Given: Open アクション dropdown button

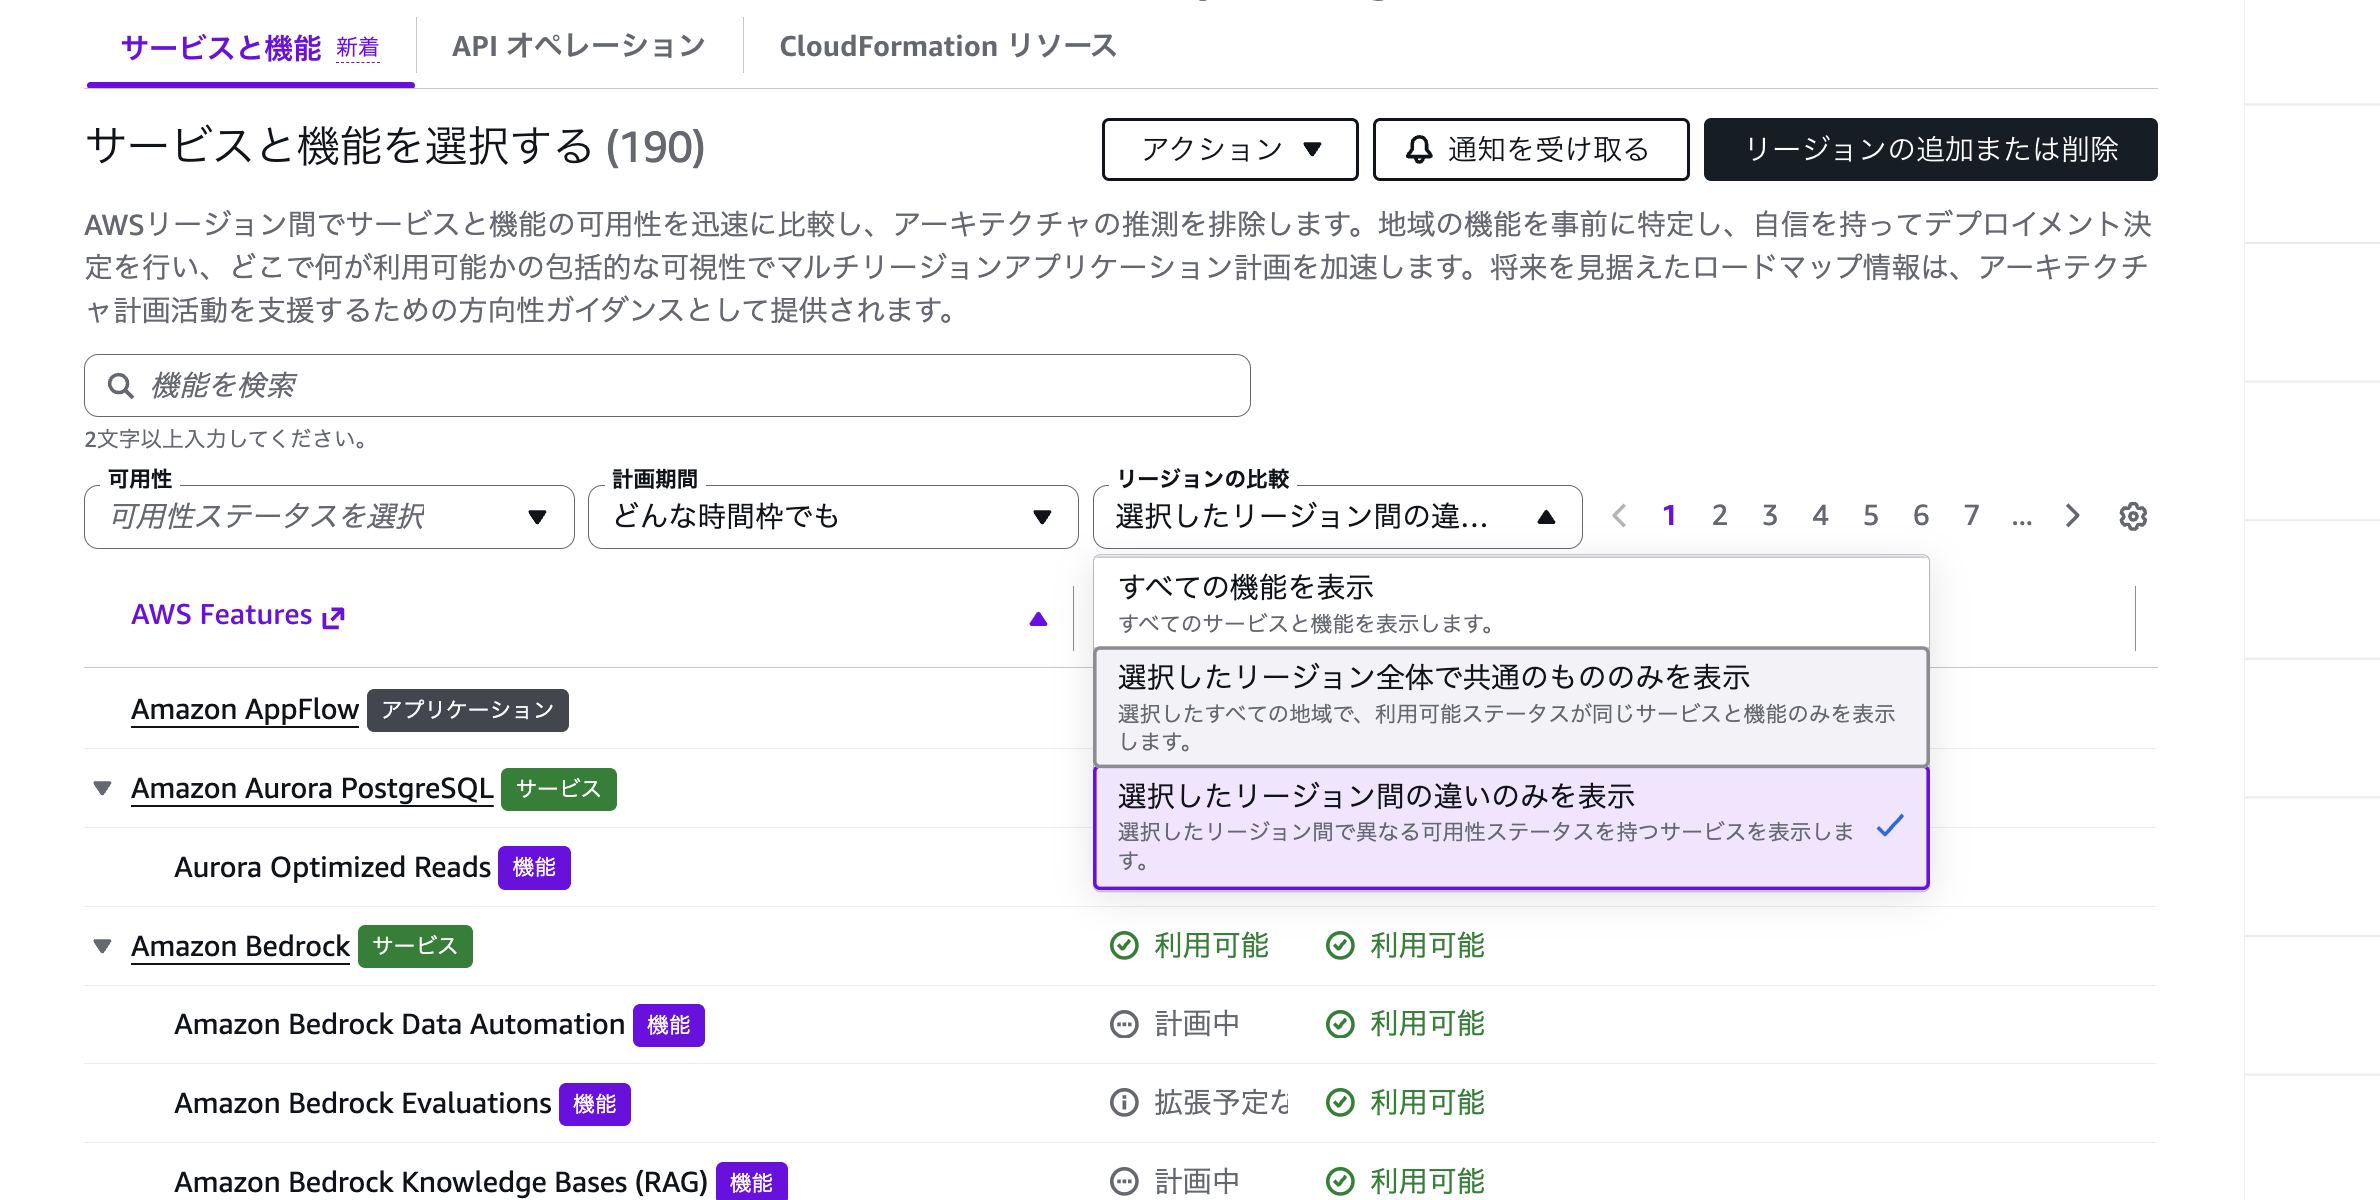Looking at the screenshot, I should click(x=1230, y=150).
